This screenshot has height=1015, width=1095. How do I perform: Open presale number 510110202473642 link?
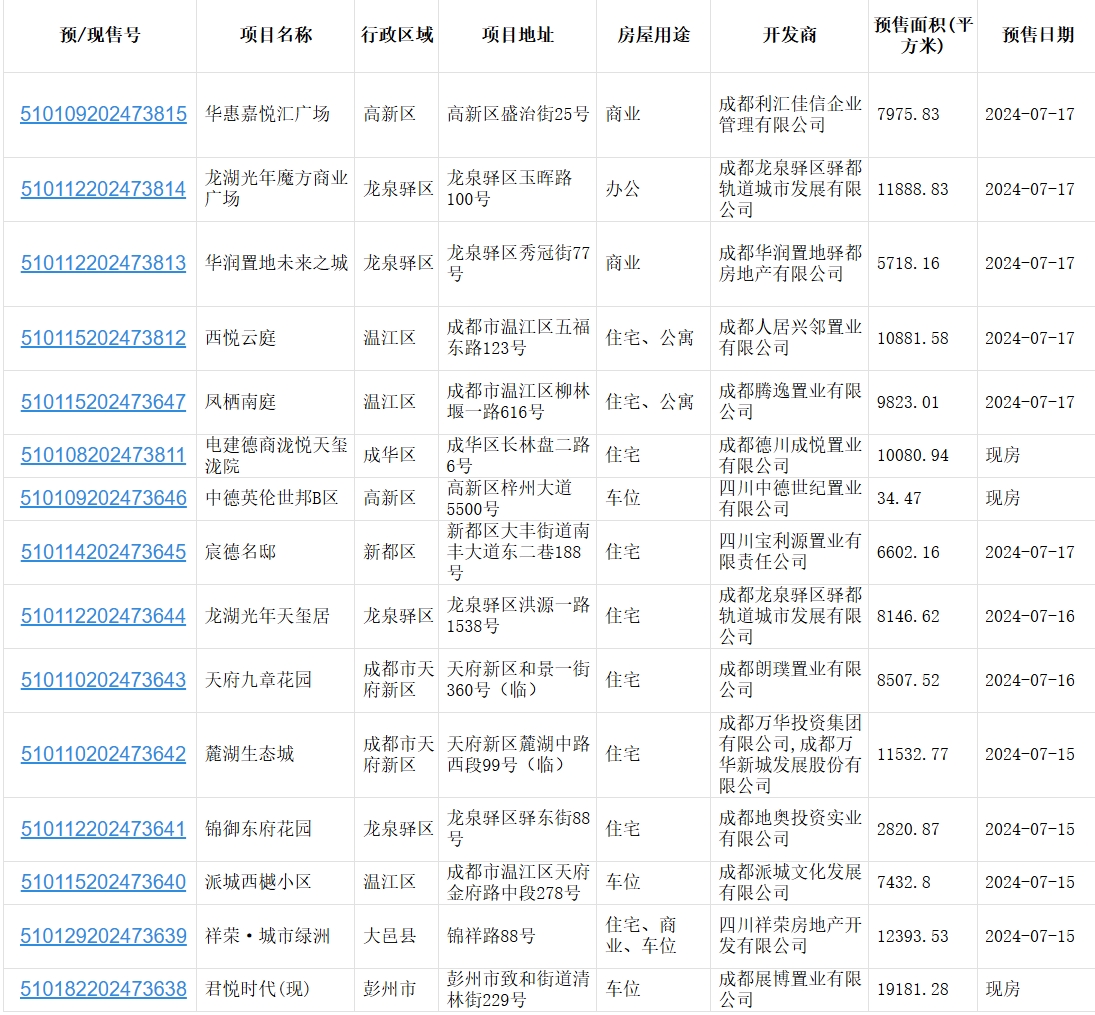[103, 754]
